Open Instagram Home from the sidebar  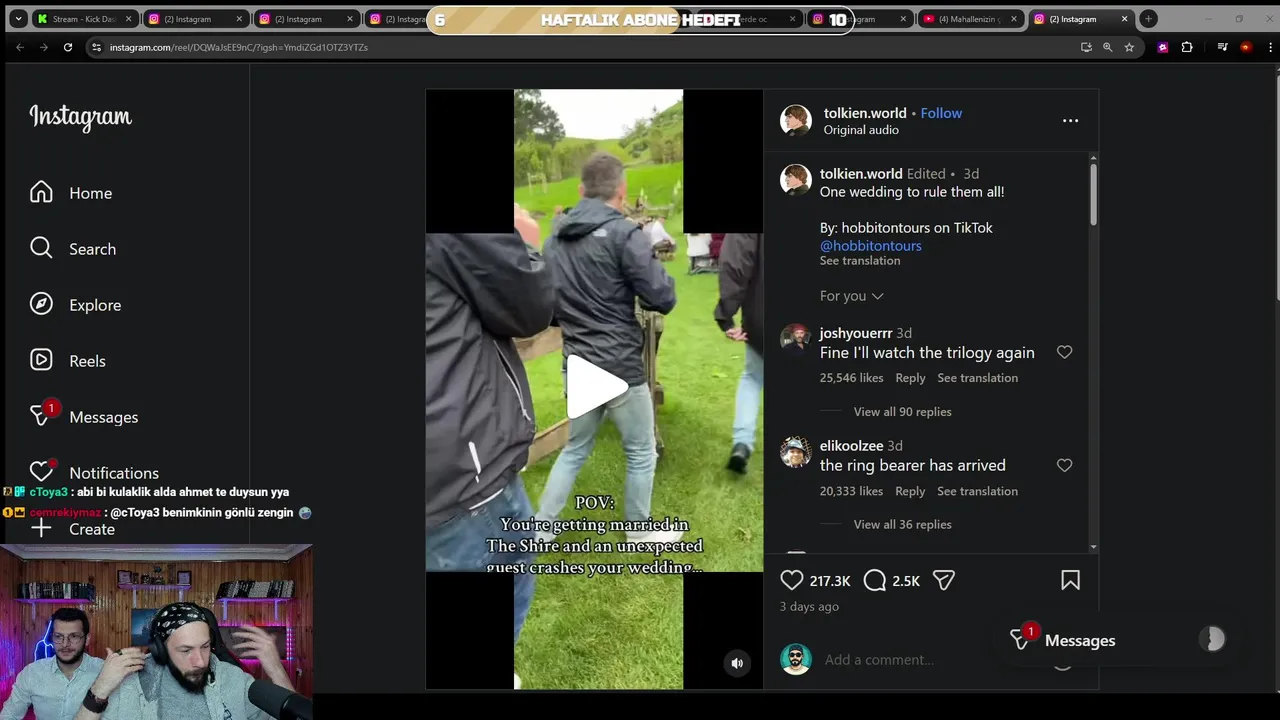click(x=71, y=193)
